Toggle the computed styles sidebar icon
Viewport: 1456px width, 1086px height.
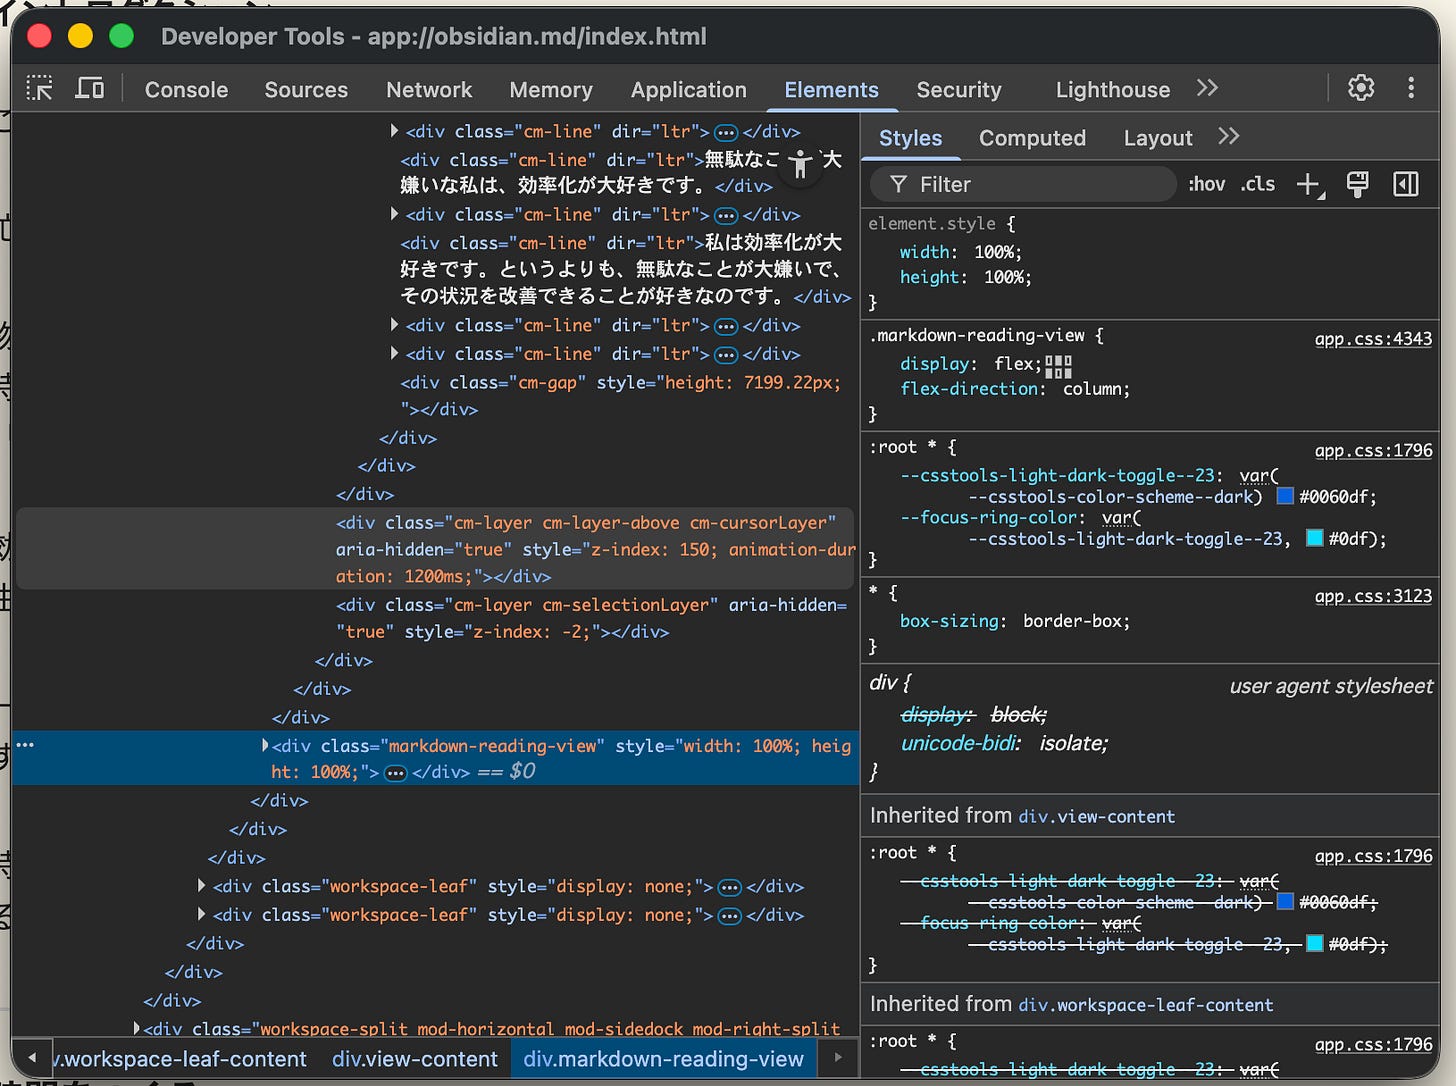(x=1406, y=184)
